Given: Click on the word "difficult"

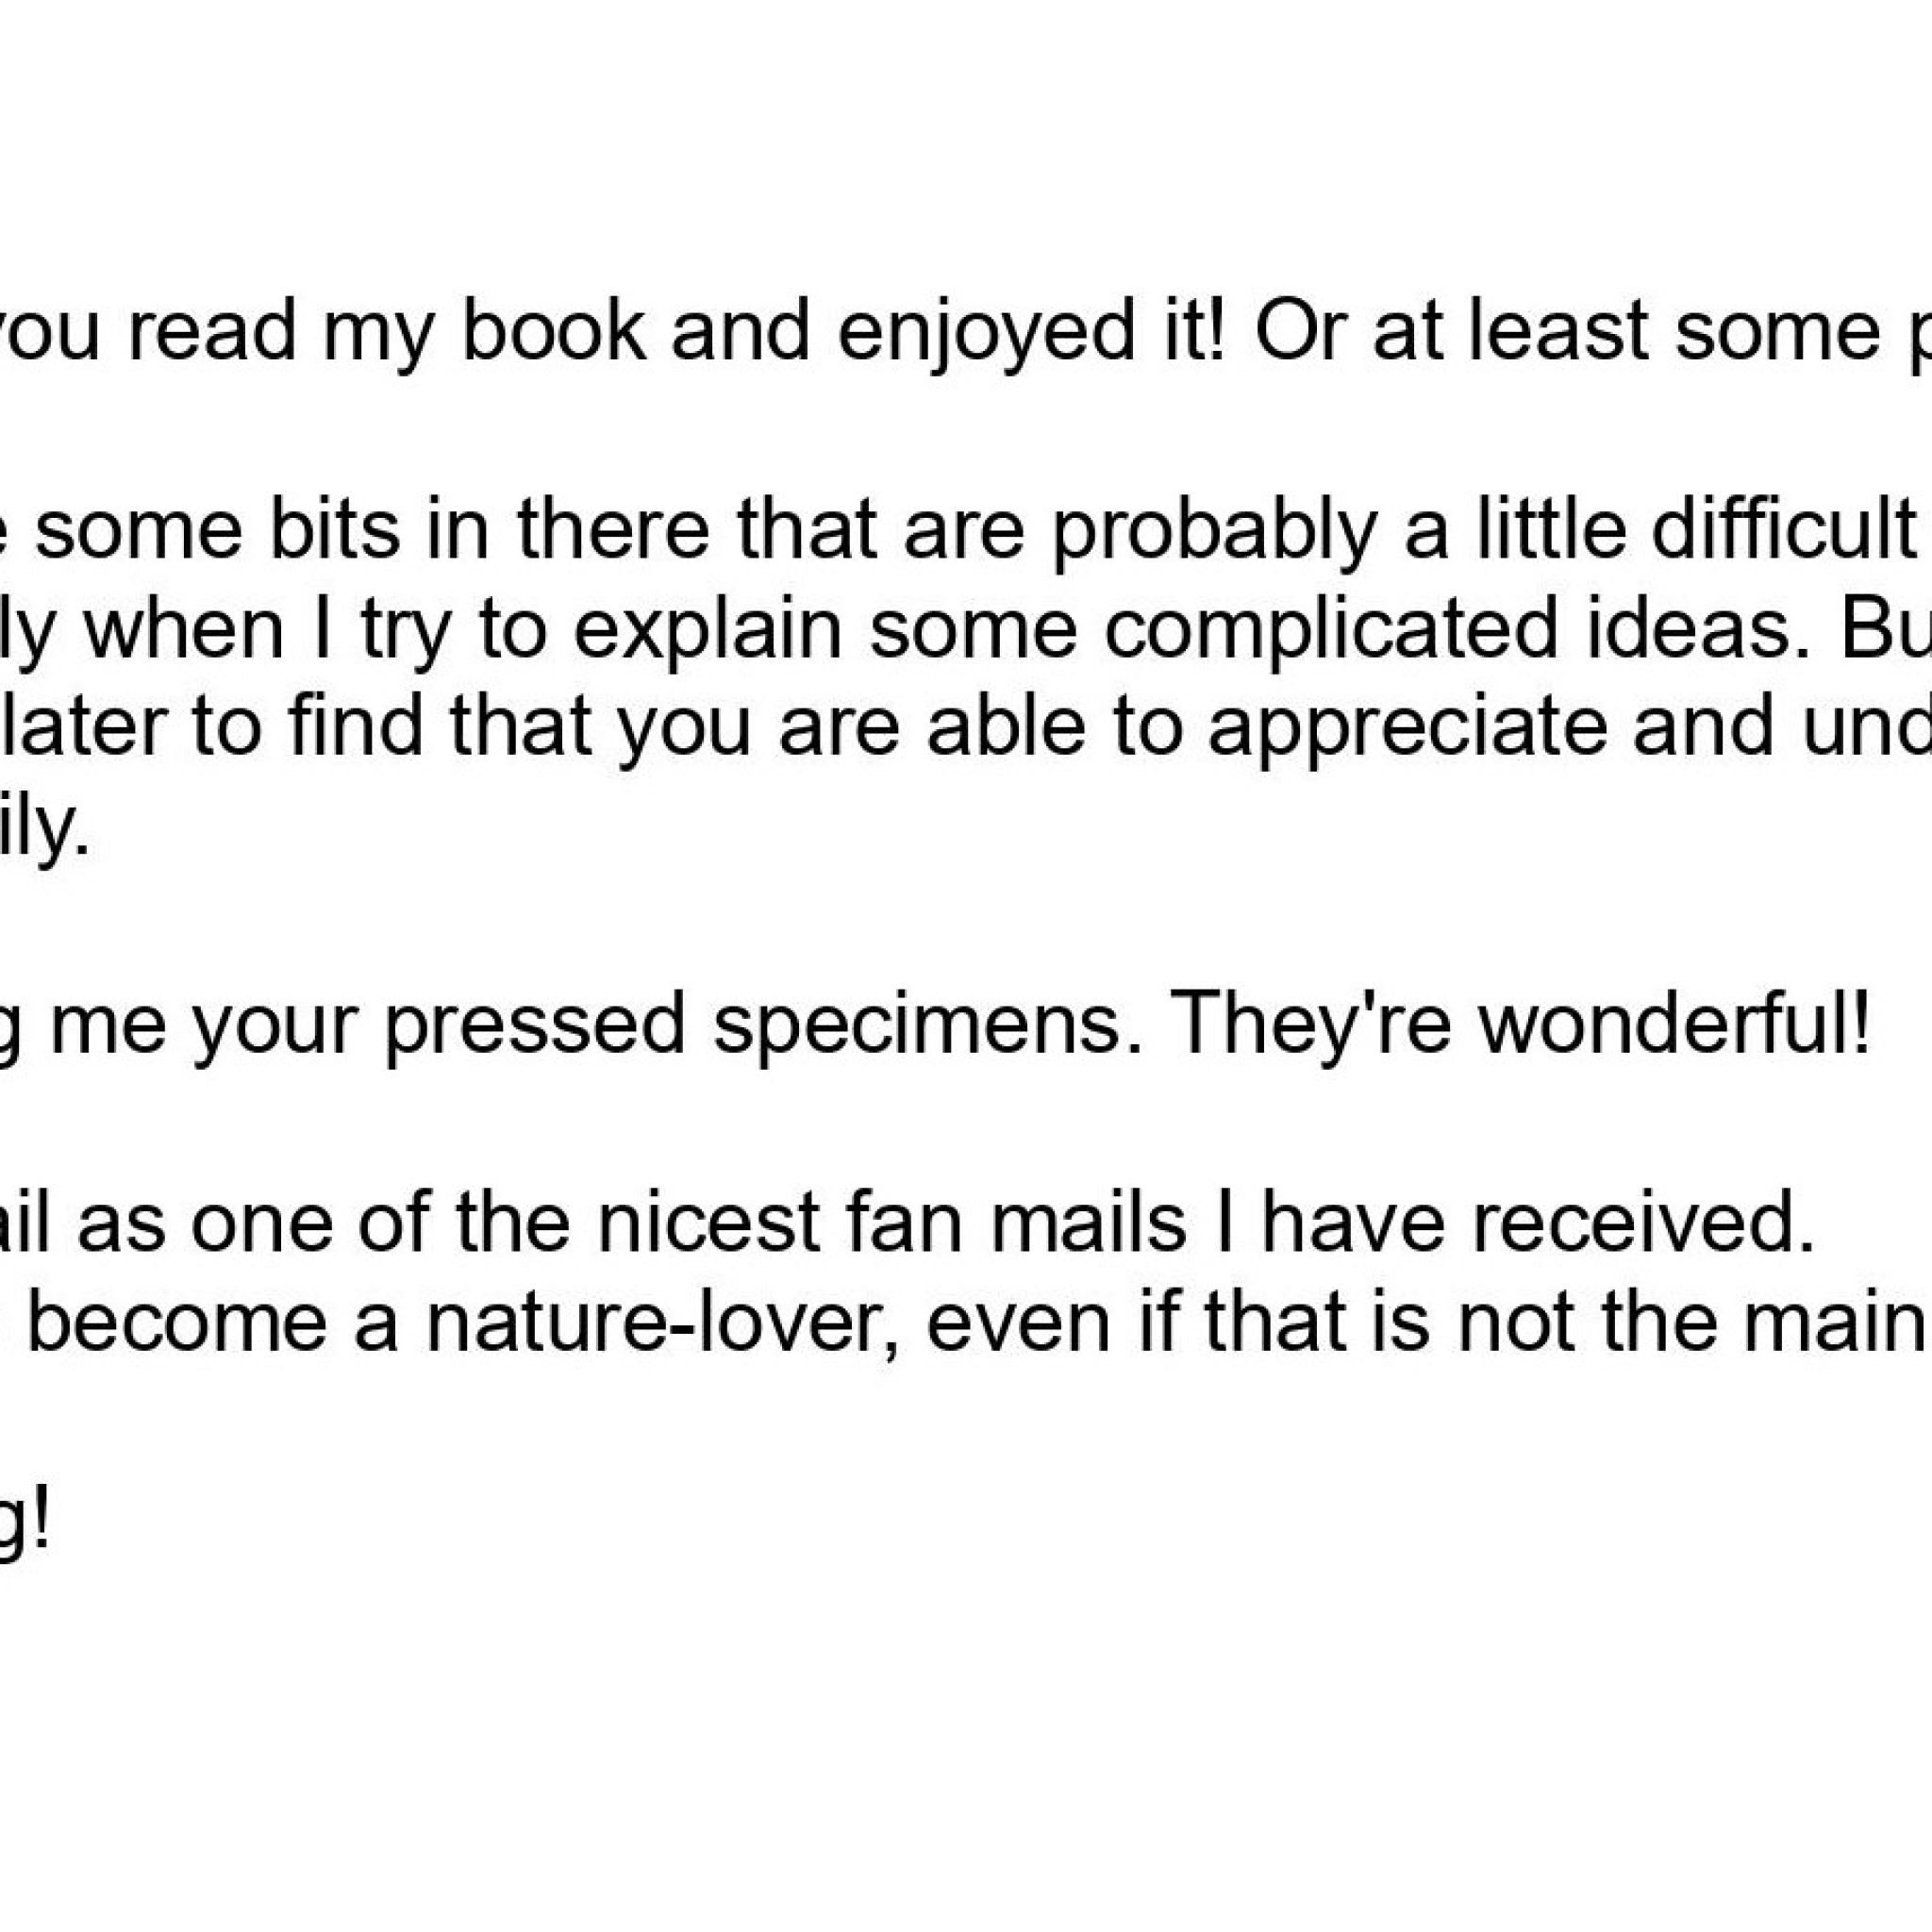Looking at the screenshot, I should coord(1782,531).
